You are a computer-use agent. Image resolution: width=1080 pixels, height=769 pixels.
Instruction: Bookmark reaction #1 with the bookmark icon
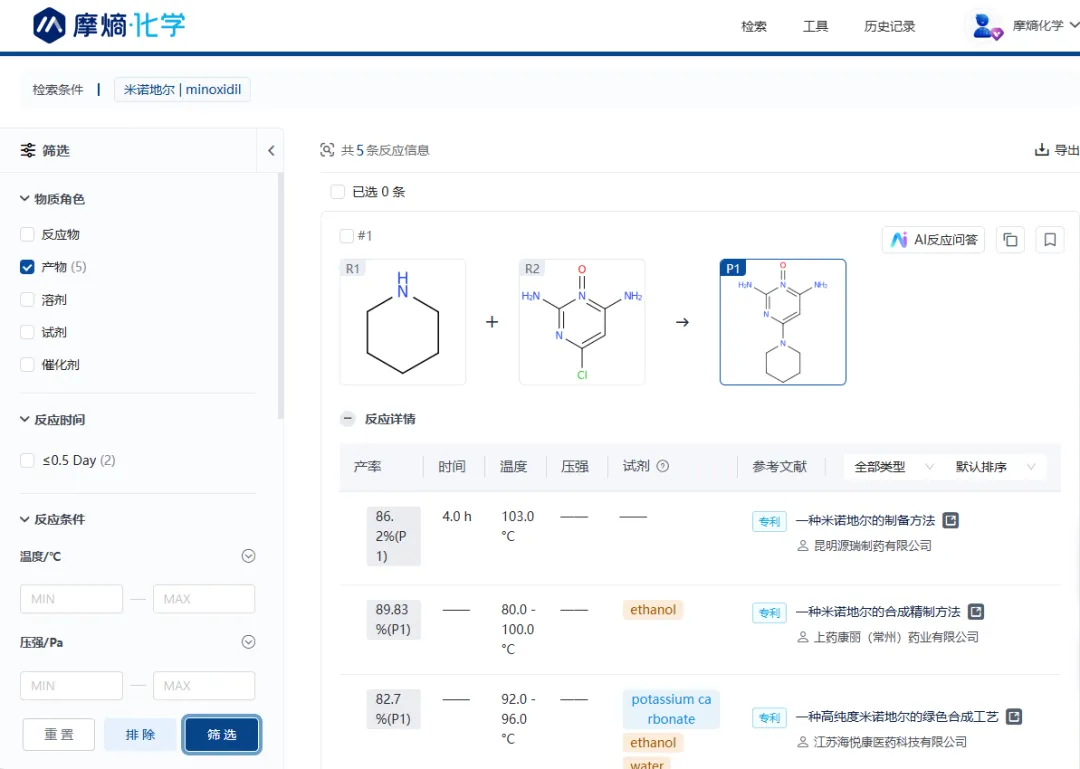pyautogui.click(x=1050, y=240)
